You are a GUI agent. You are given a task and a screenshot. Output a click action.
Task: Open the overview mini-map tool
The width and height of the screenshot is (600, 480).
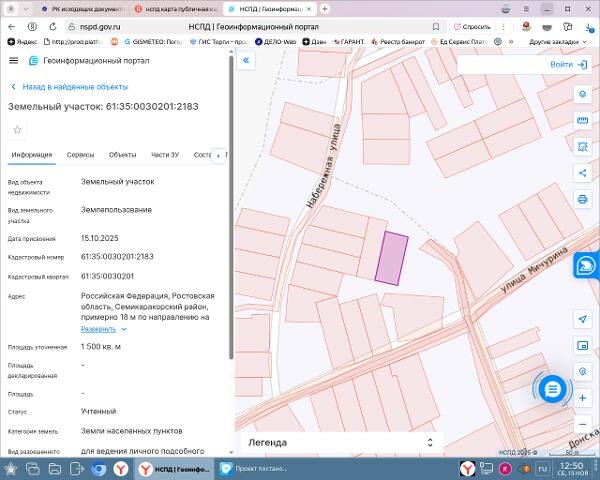coord(582,346)
